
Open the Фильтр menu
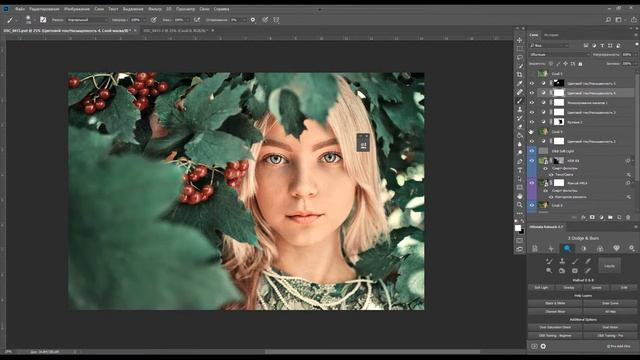155,9
